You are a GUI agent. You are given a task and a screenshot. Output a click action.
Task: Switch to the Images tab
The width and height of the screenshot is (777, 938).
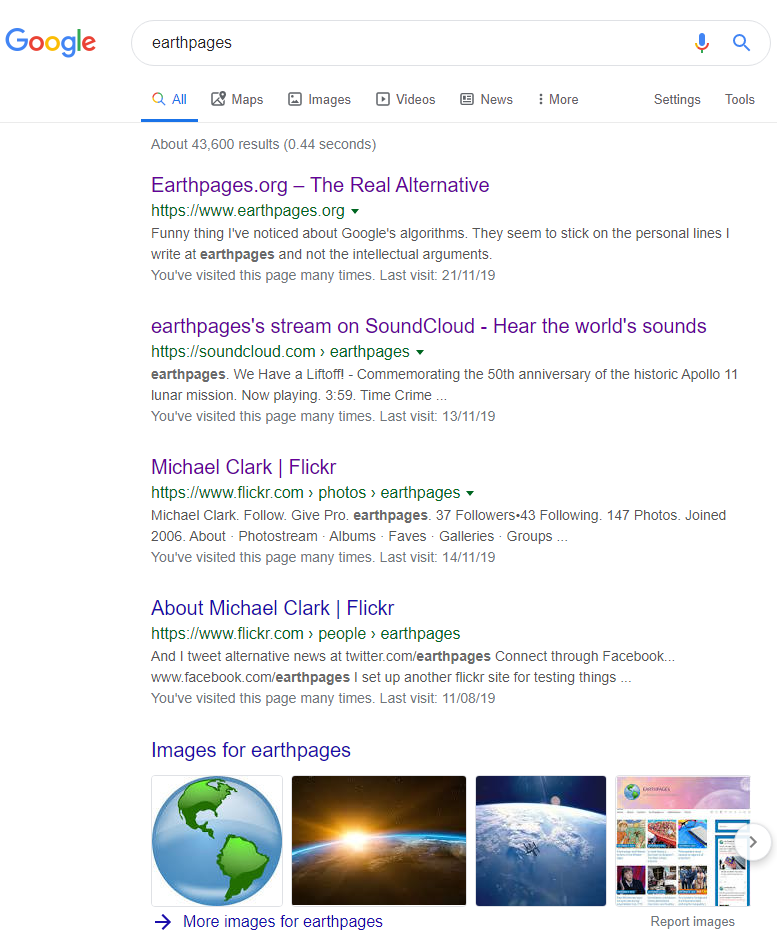[319, 99]
